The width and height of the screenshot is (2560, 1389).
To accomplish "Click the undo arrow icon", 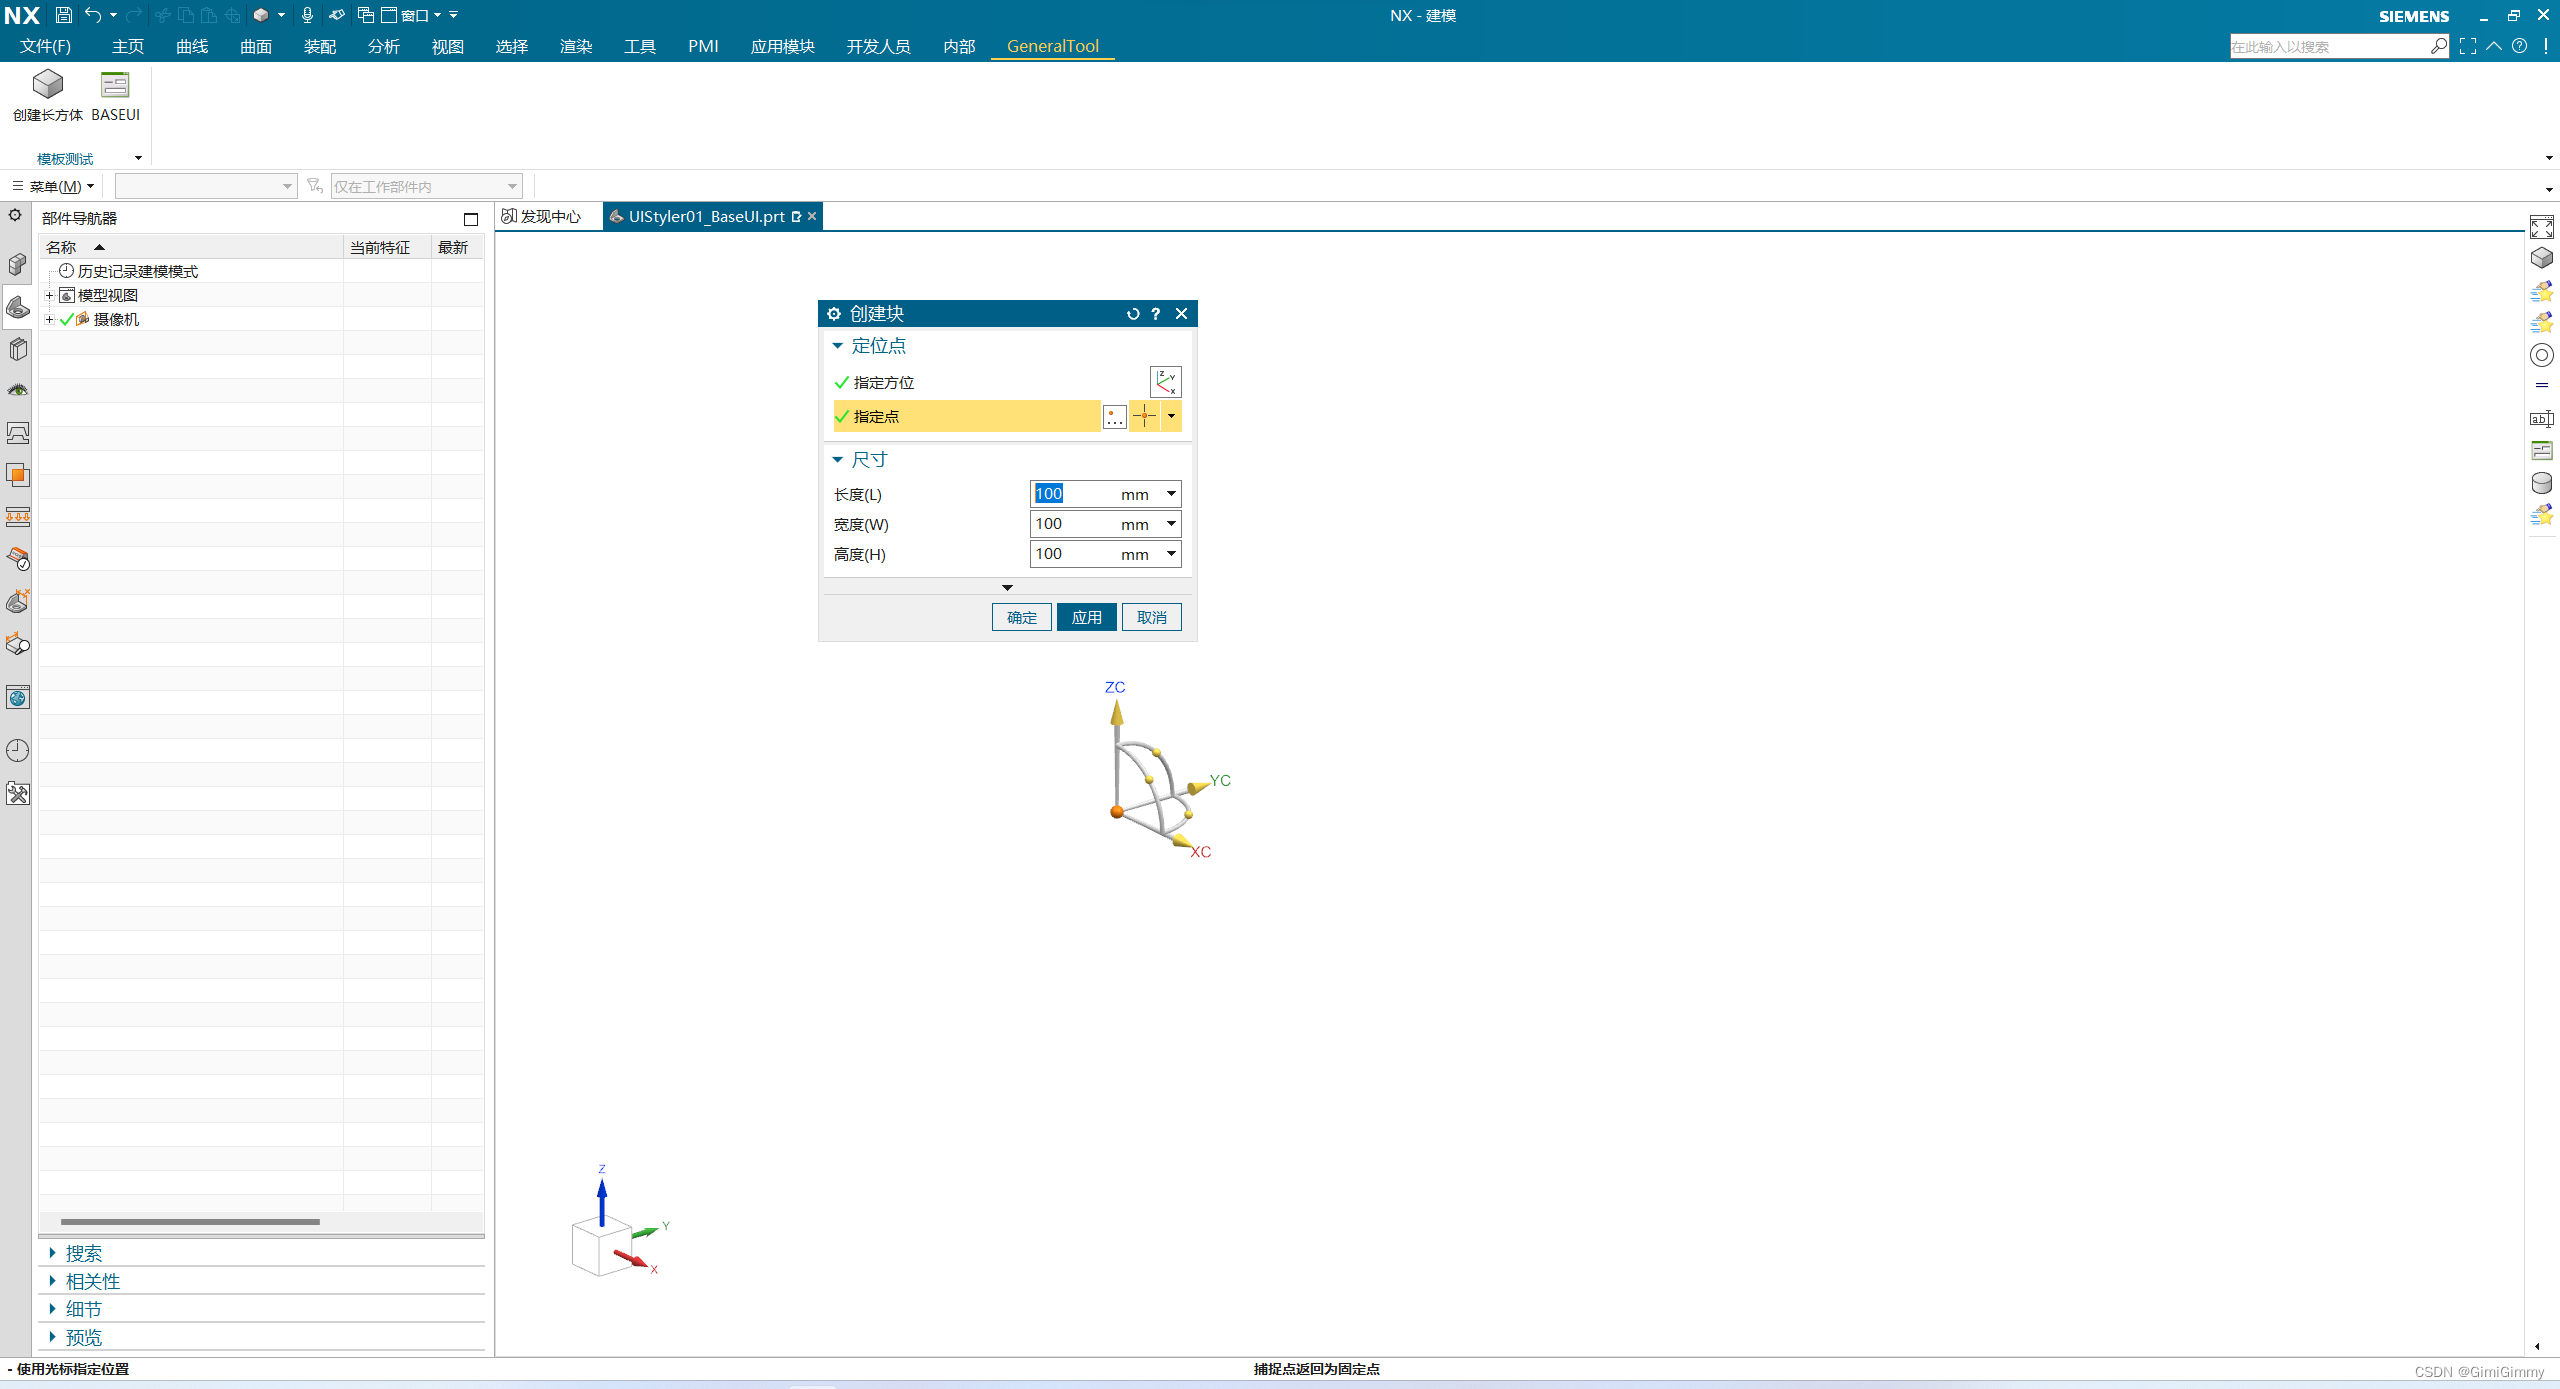I will 93,15.
